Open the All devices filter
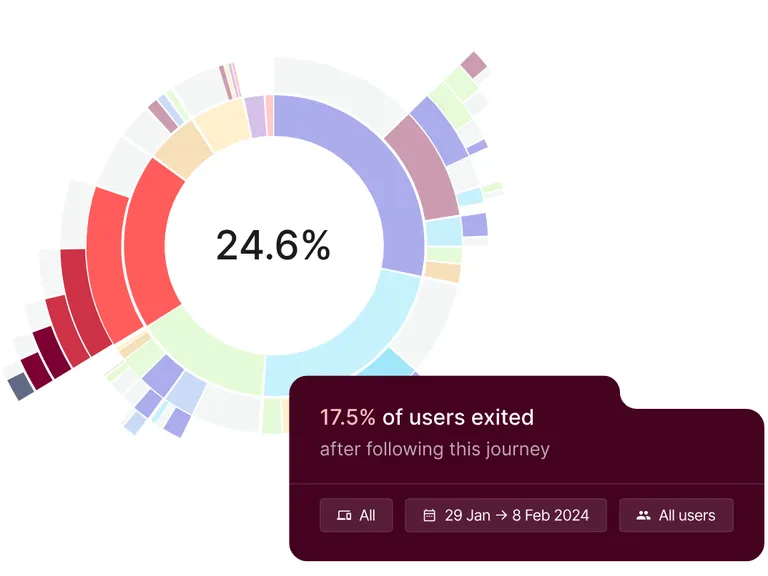Viewport: 768px width, 576px height. [356, 515]
